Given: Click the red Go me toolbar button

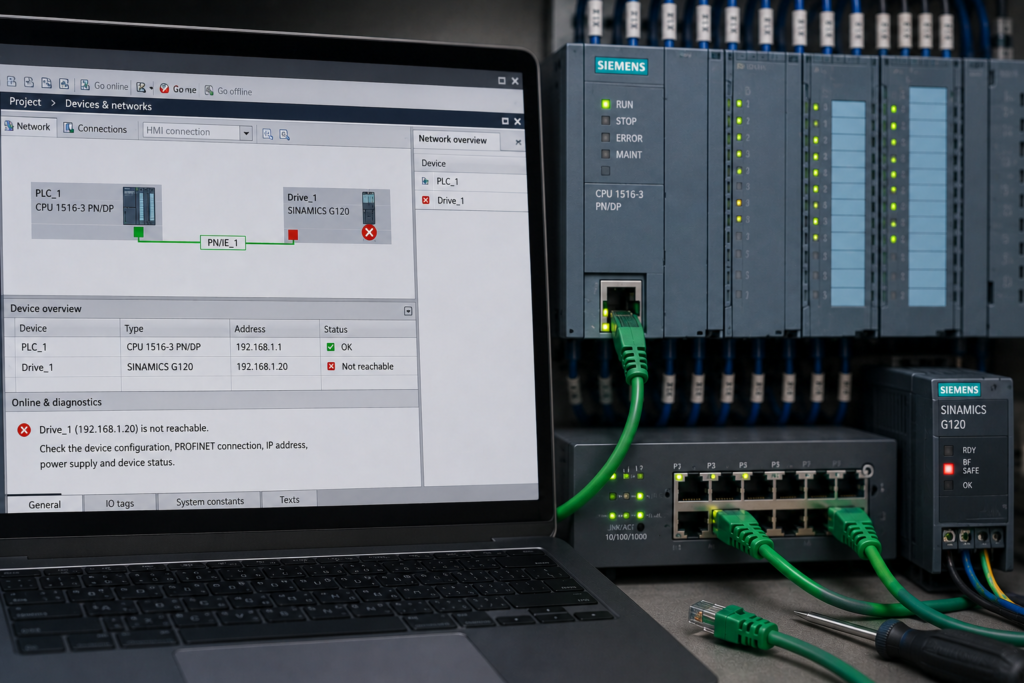Looking at the screenshot, I should pos(178,89).
